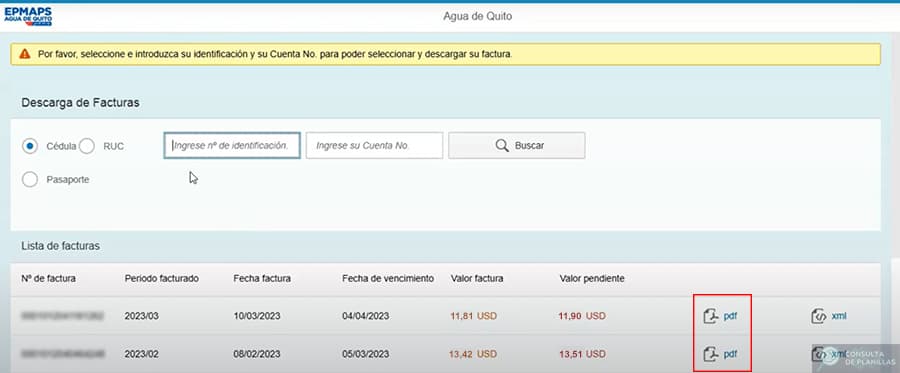Screen dimensions: 900x373
Task: Select the RUC radio button
Action: [x=87, y=146]
